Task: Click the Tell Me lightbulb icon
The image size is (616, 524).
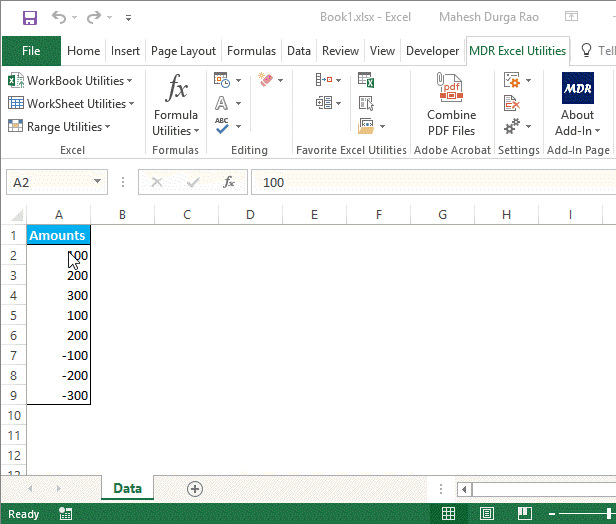Action: click(586, 50)
